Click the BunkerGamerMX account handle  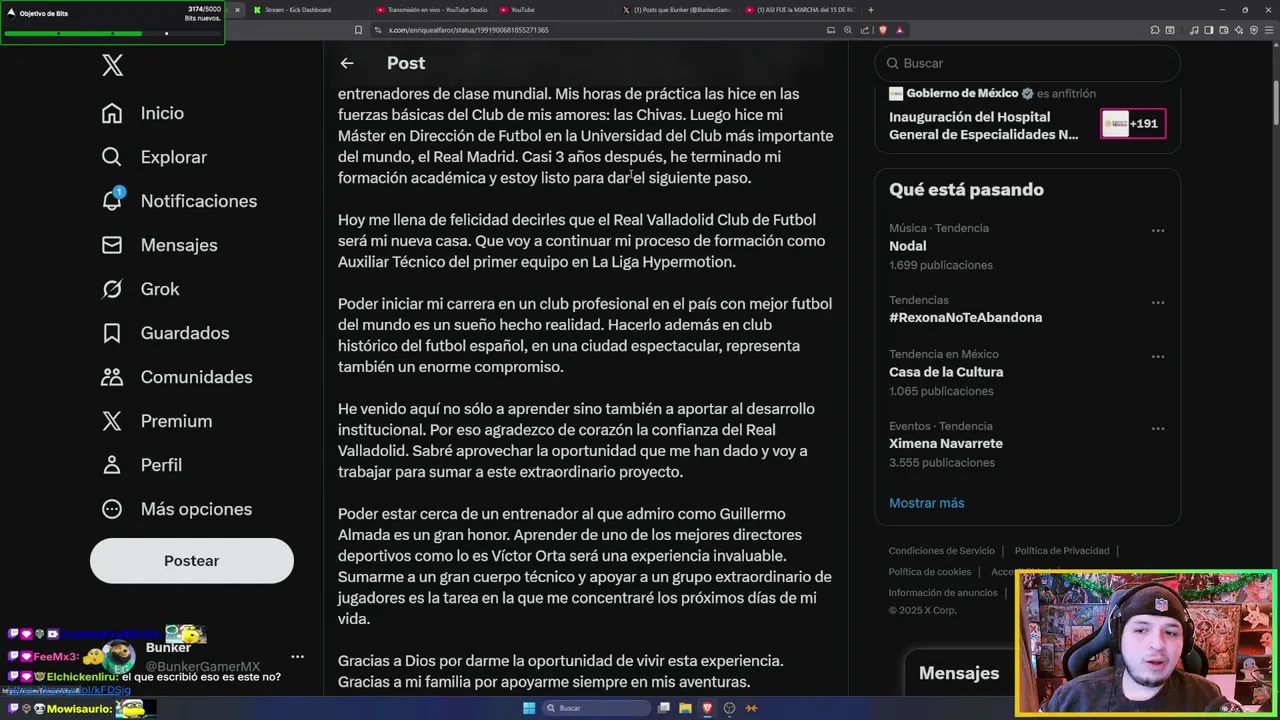click(x=203, y=667)
